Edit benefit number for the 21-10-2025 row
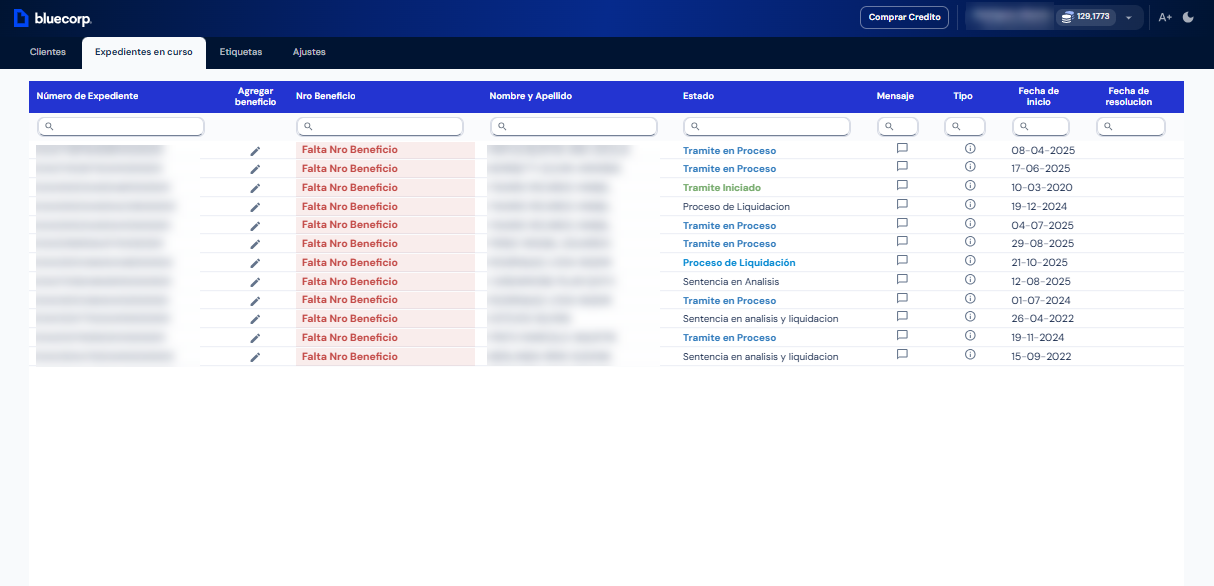 (255, 263)
